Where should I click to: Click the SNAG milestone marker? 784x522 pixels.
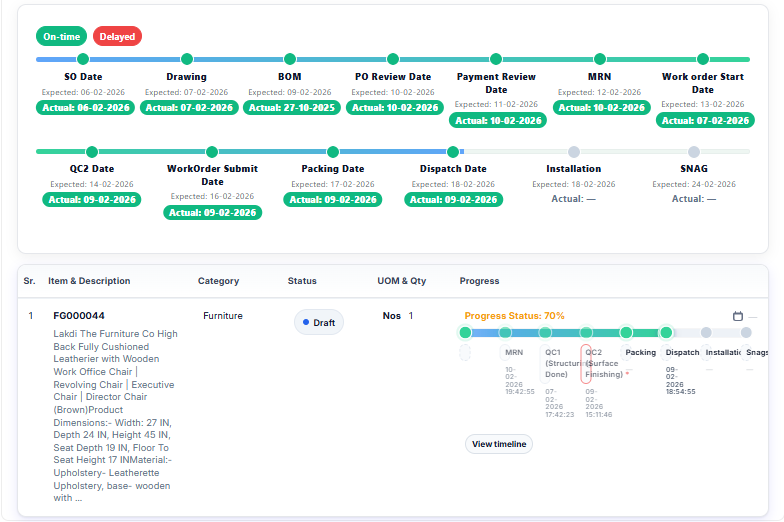(x=694, y=152)
